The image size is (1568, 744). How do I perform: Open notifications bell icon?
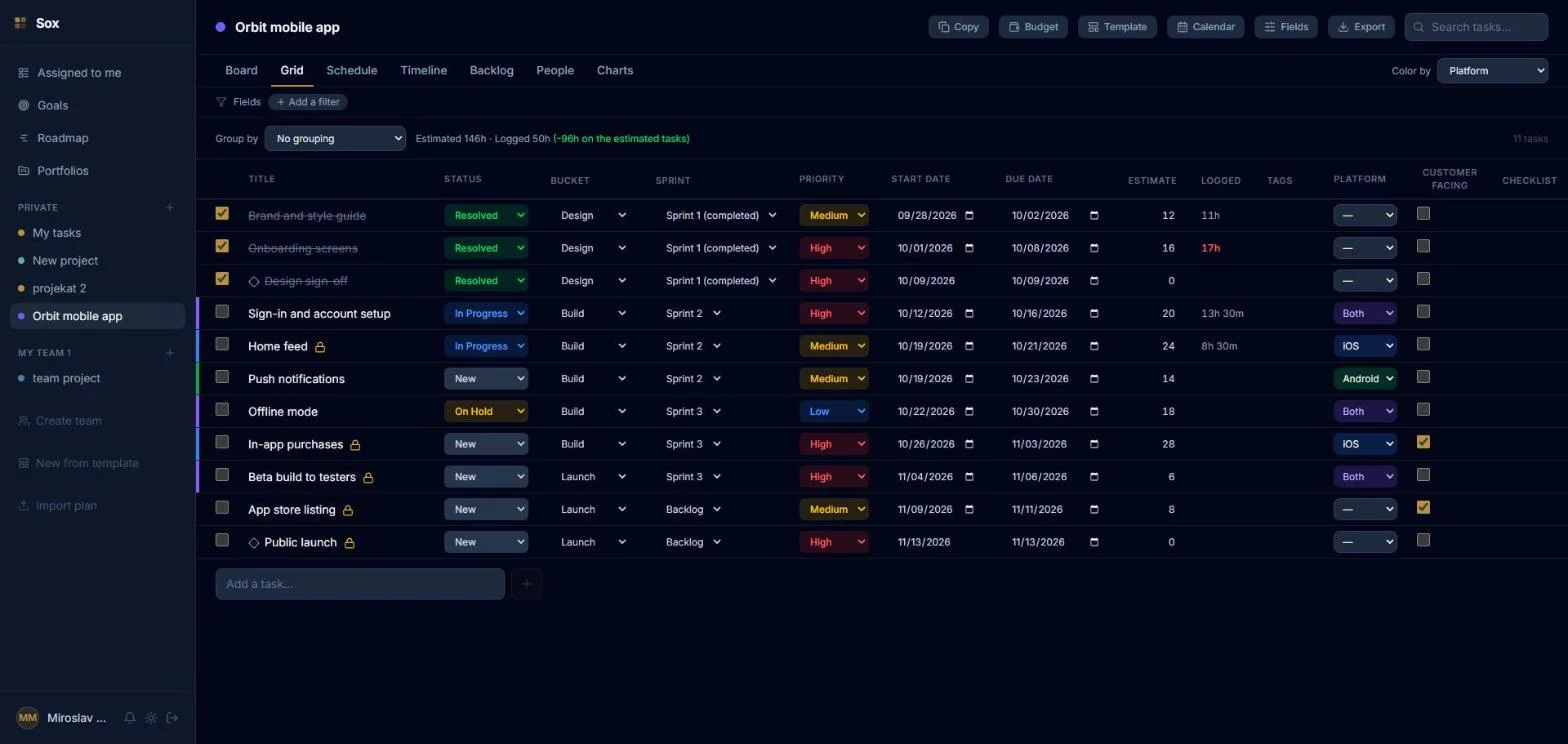(129, 718)
